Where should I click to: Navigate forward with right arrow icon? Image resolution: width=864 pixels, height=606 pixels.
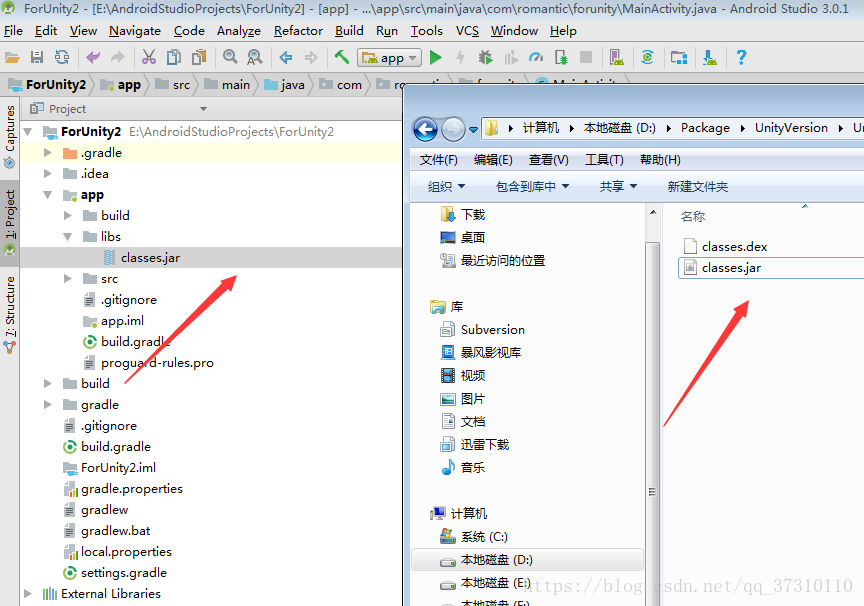(311, 57)
